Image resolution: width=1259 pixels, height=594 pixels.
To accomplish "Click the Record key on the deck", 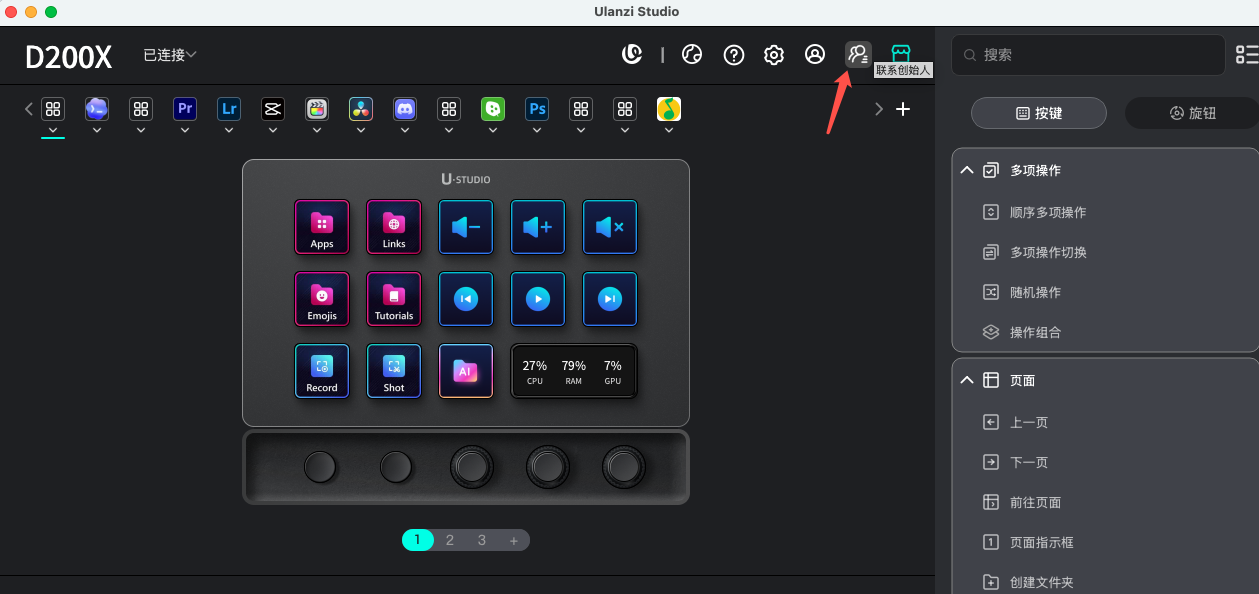I will pyautogui.click(x=322, y=371).
